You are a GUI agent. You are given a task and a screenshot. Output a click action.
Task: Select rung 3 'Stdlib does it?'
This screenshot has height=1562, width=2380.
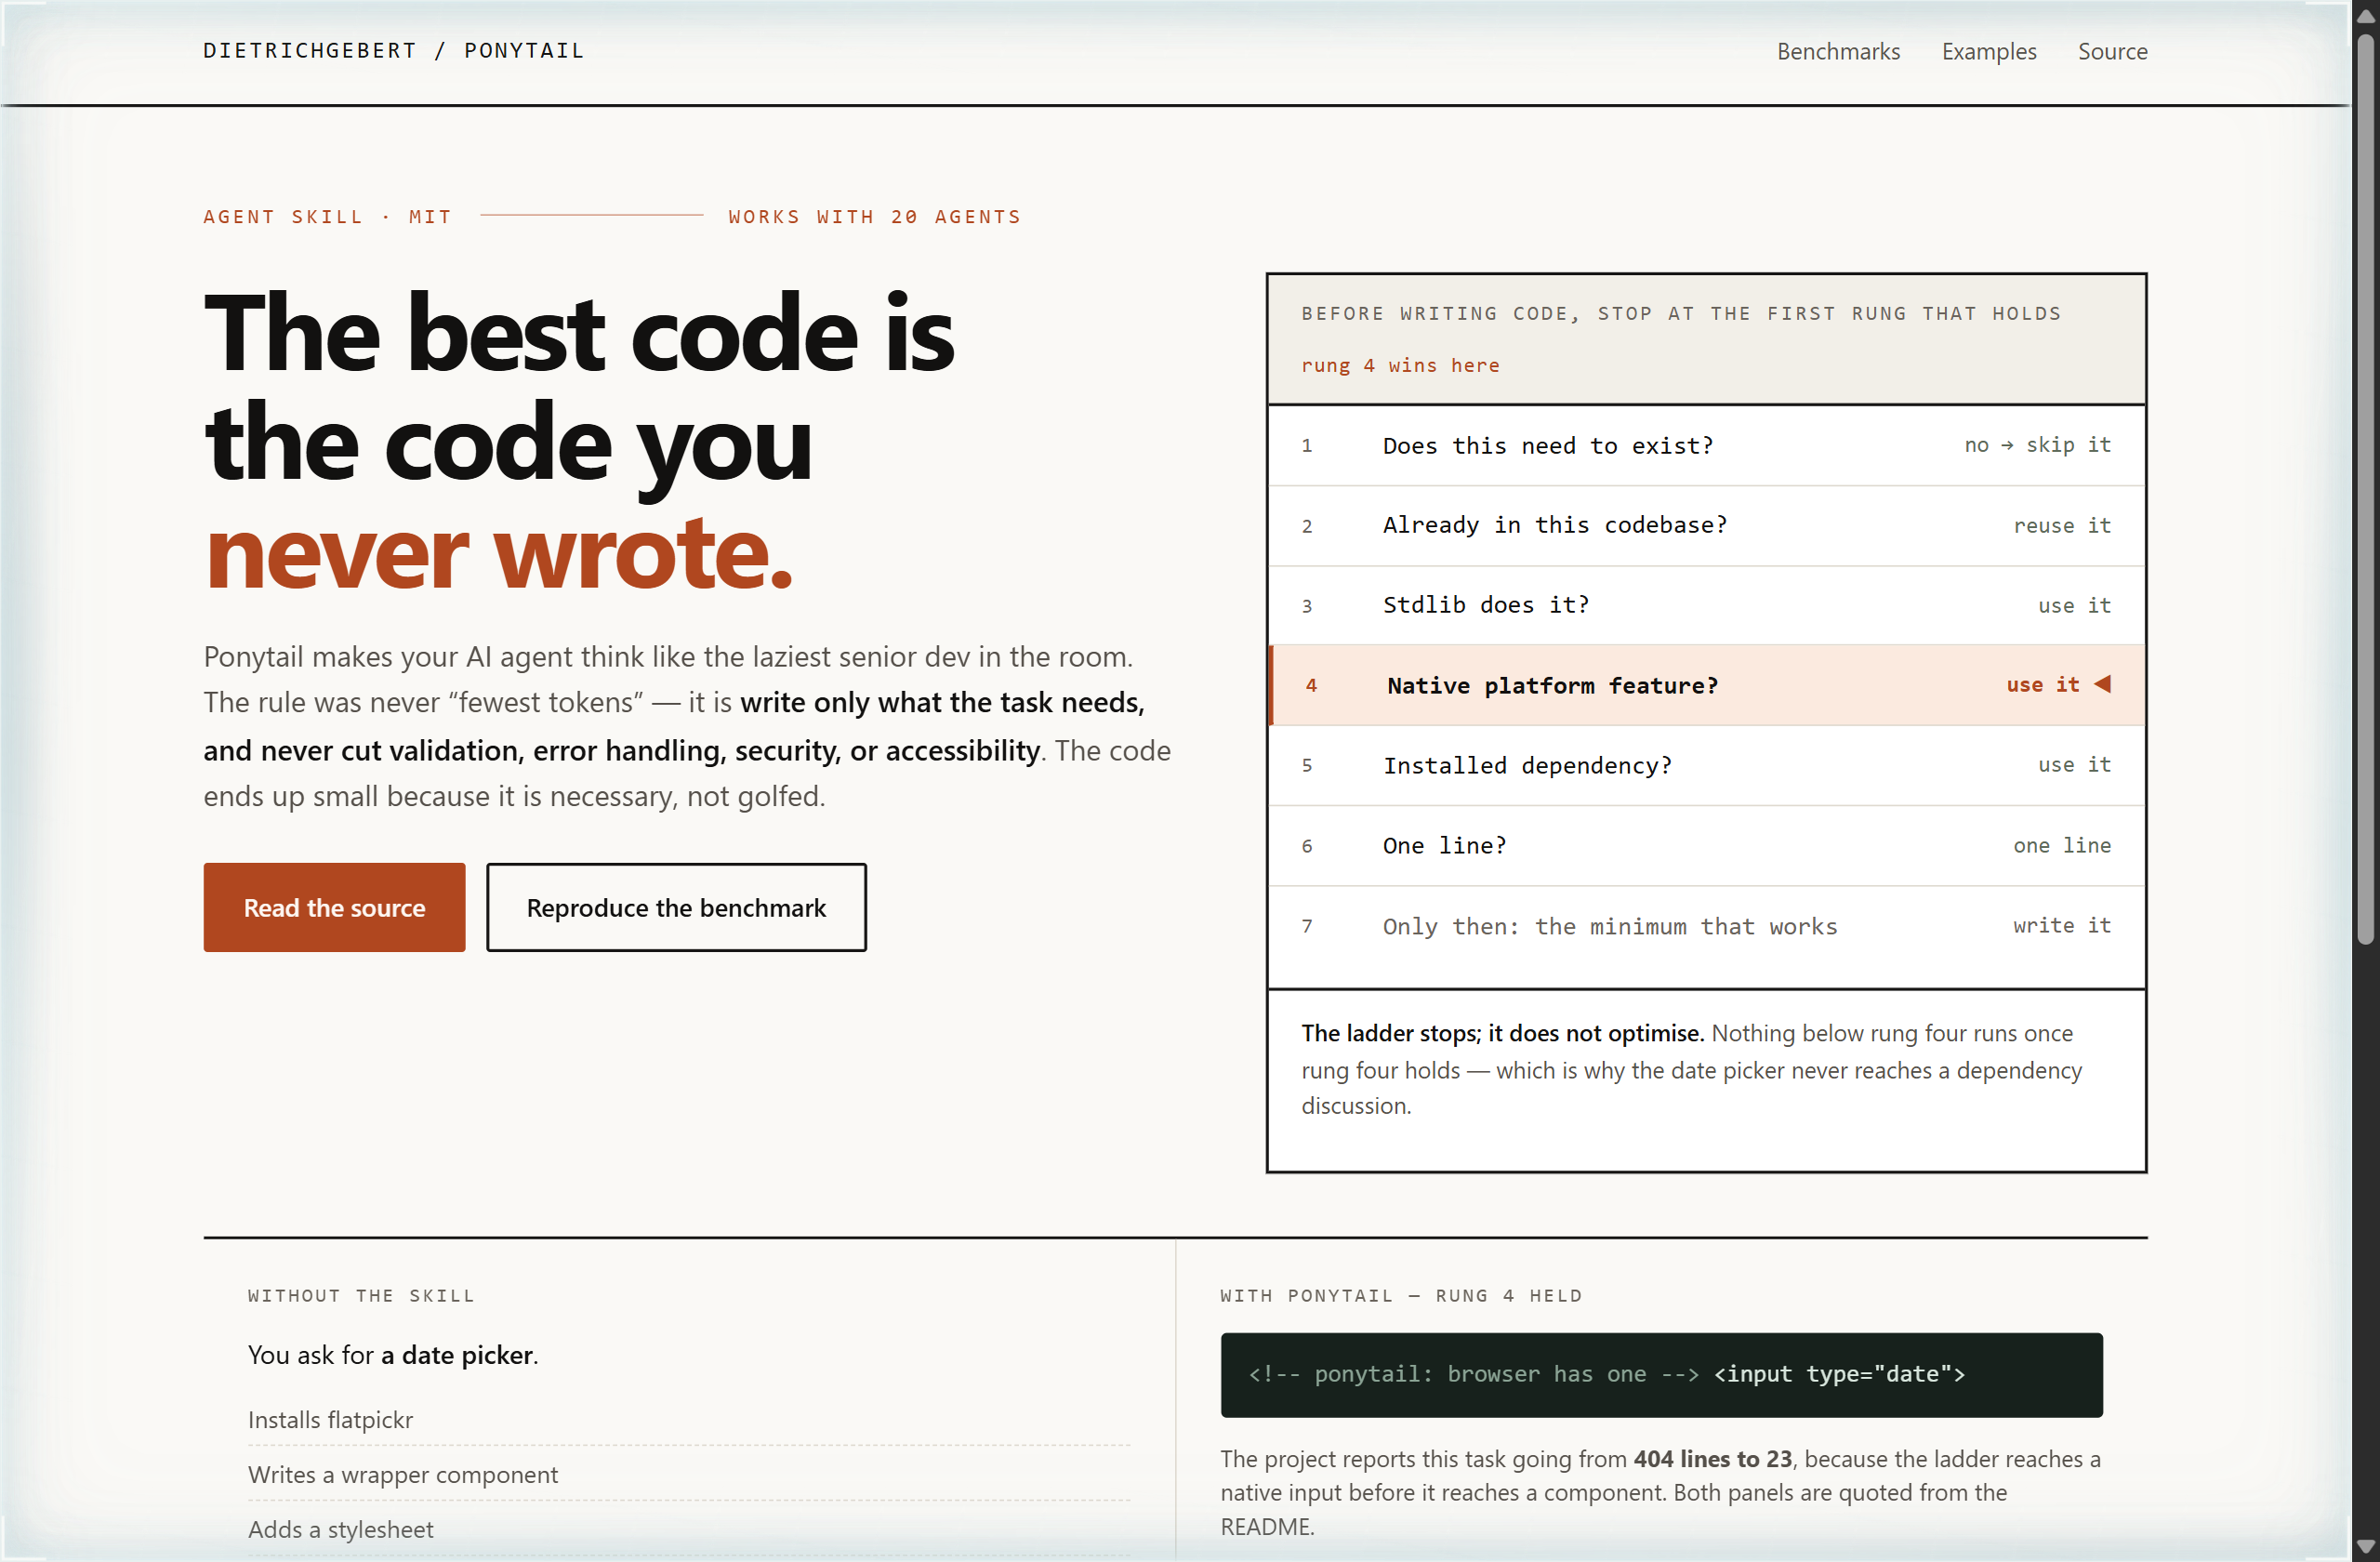point(1706,605)
